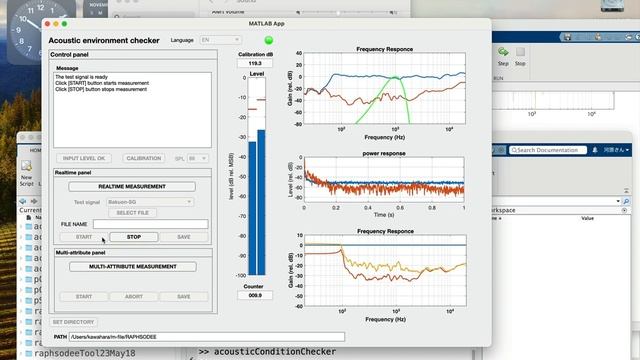Click the Search Documentation field
Image resolution: width=640 pixels, height=360 pixels.
(548, 150)
